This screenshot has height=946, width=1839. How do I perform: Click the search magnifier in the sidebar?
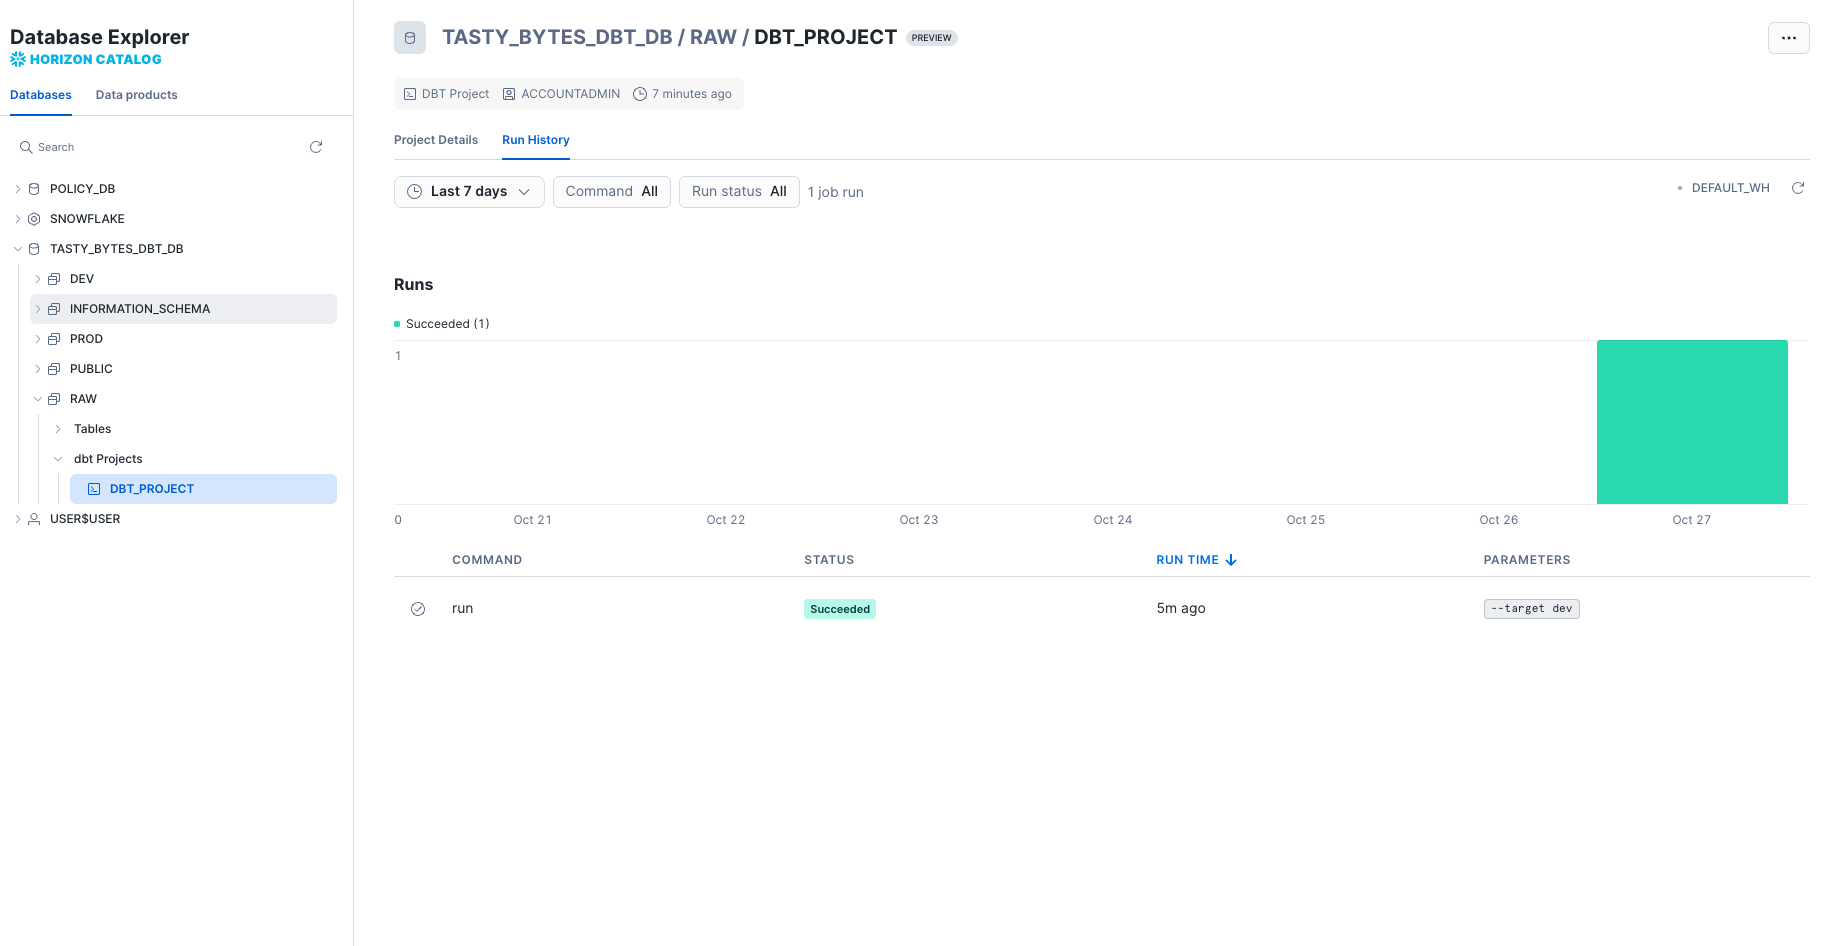[26, 146]
